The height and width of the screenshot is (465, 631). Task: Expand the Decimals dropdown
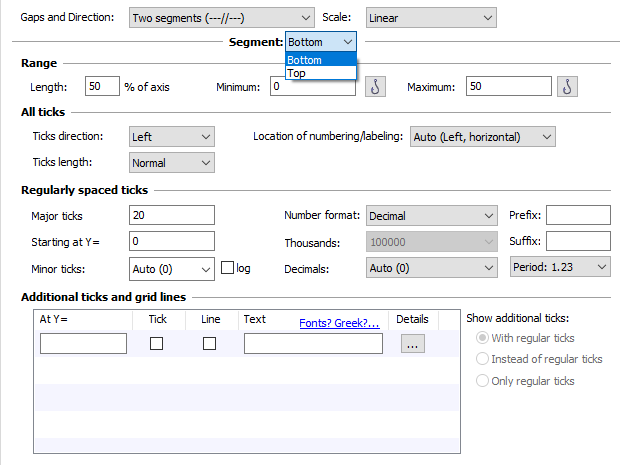(x=430, y=267)
